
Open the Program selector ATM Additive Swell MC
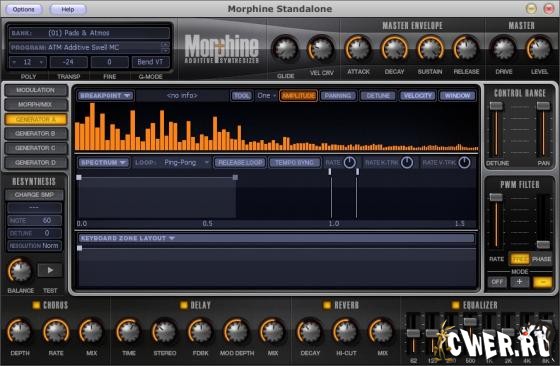pos(89,47)
